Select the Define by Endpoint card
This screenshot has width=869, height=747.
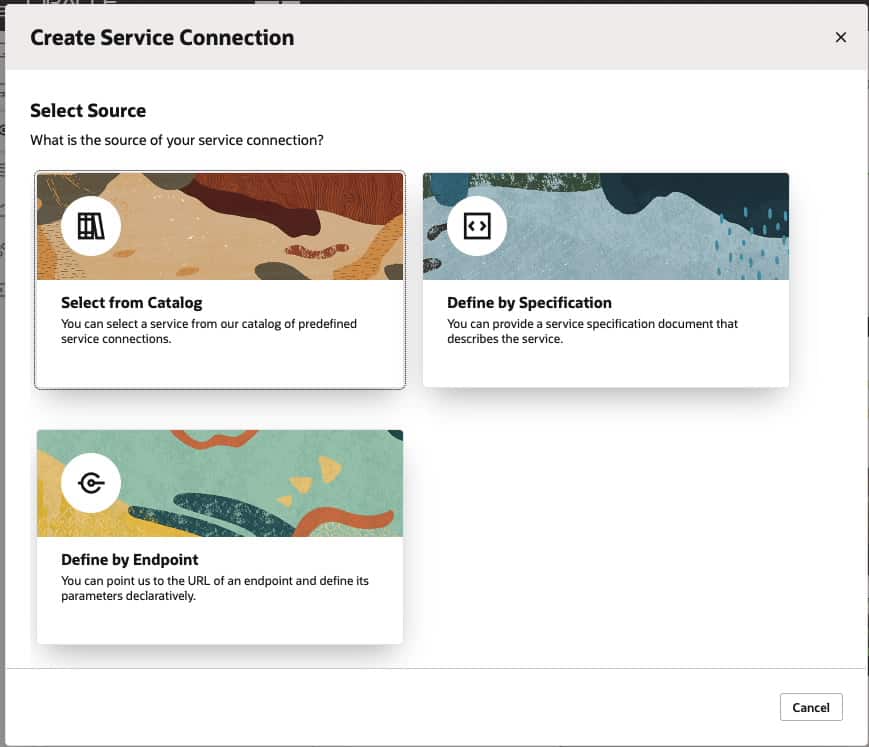click(220, 537)
